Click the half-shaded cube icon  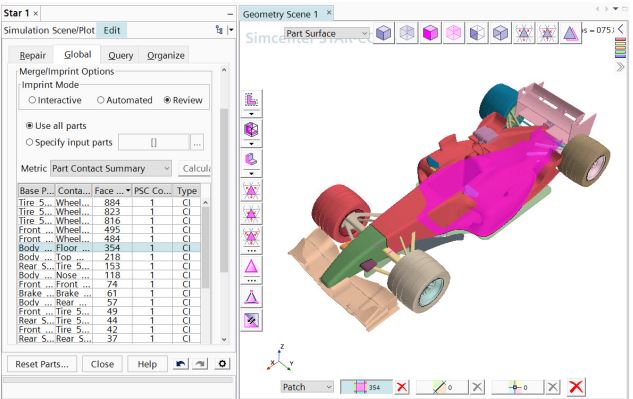tap(477, 33)
